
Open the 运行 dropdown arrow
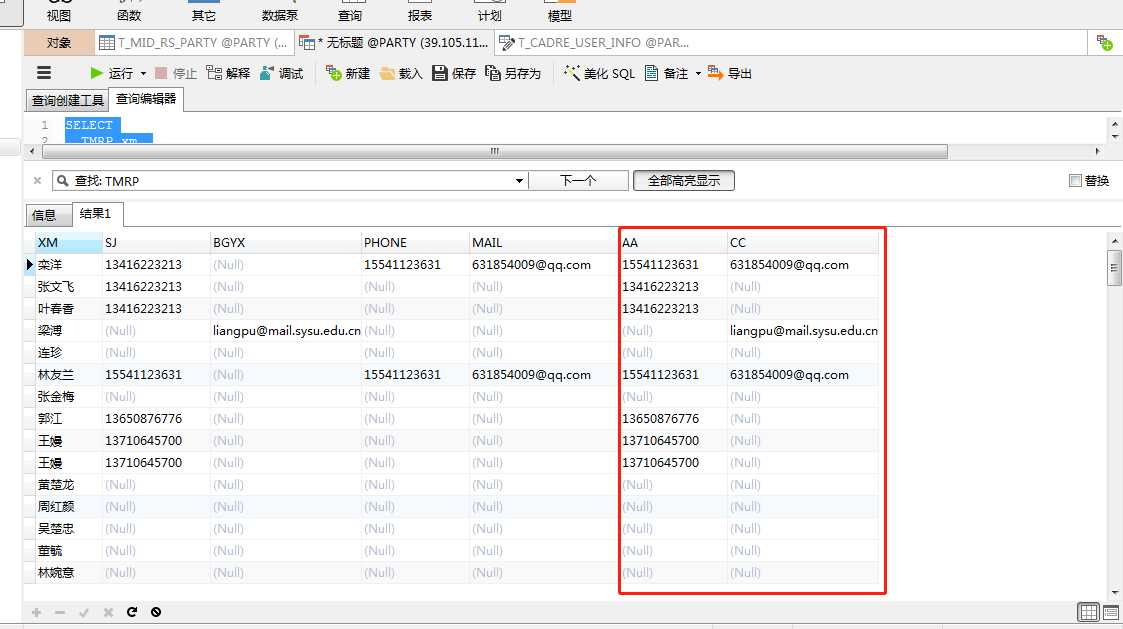click(143, 74)
